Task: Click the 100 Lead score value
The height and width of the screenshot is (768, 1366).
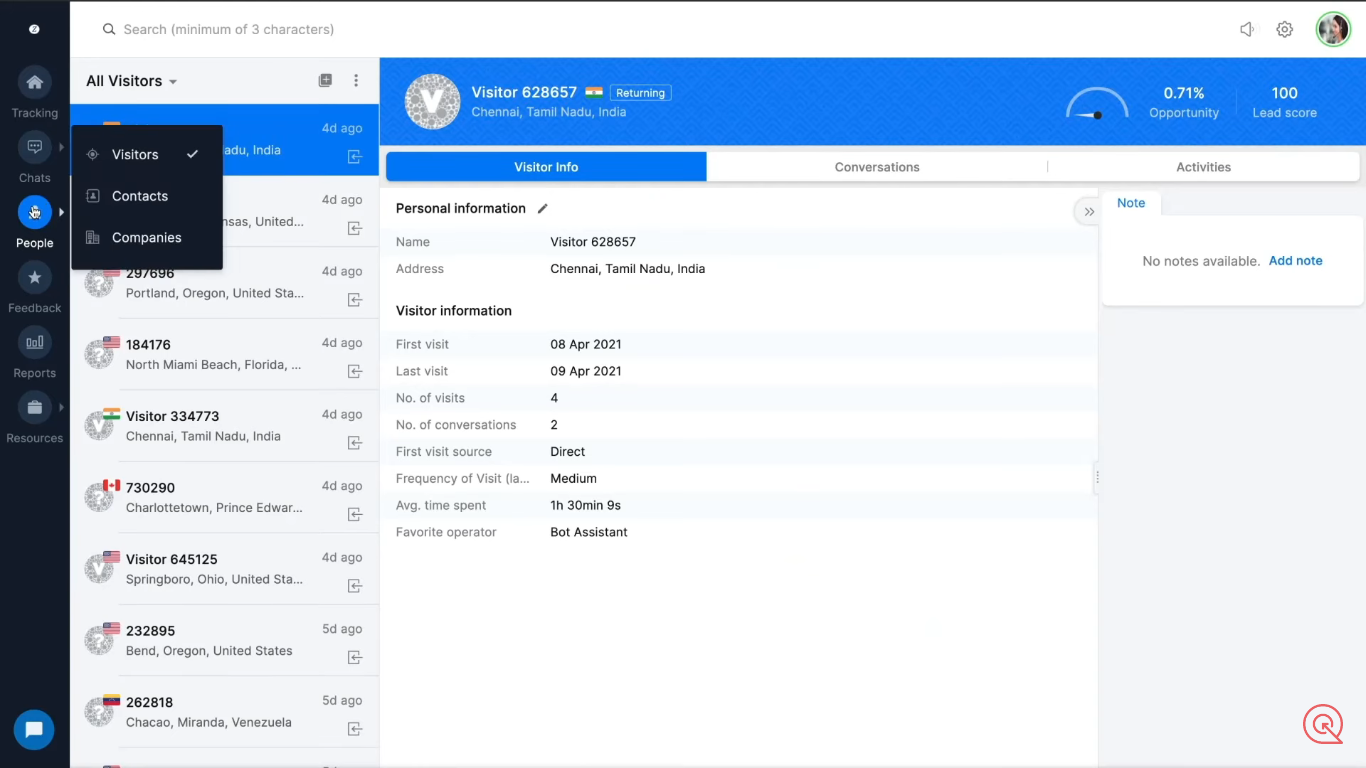Action: coord(1284,93)
